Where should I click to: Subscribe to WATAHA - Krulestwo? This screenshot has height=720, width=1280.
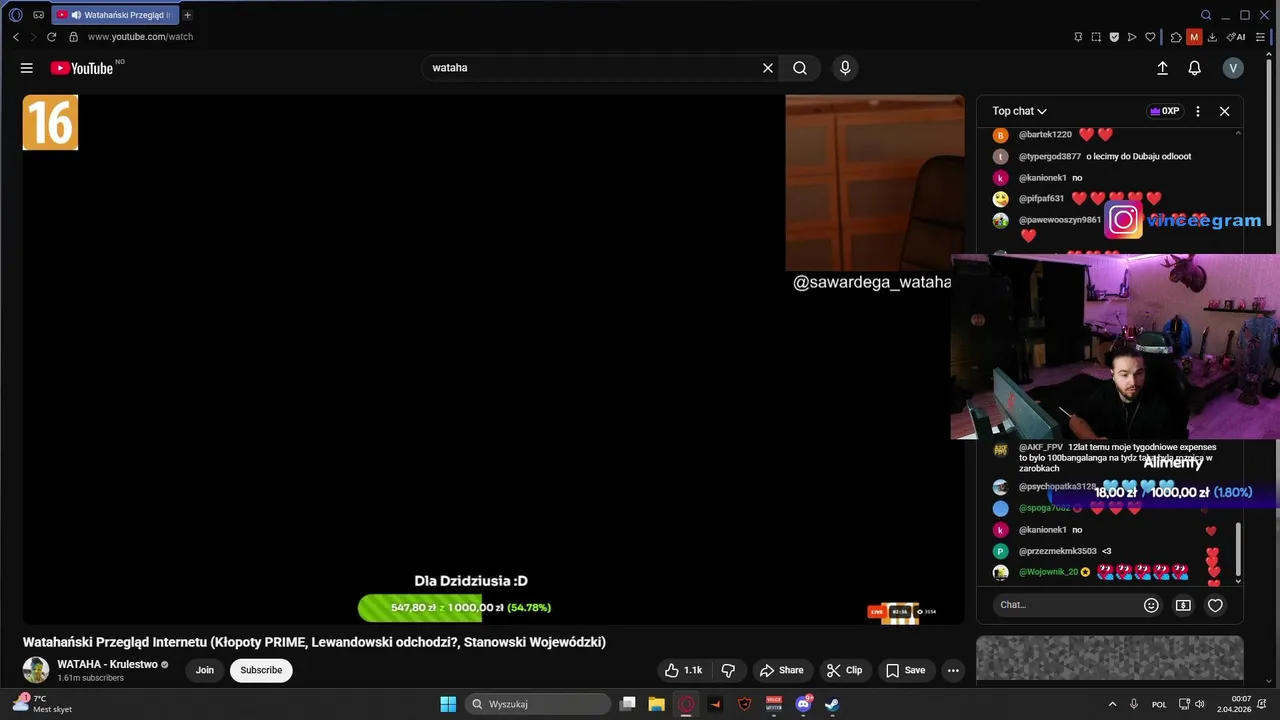[261, 670]
